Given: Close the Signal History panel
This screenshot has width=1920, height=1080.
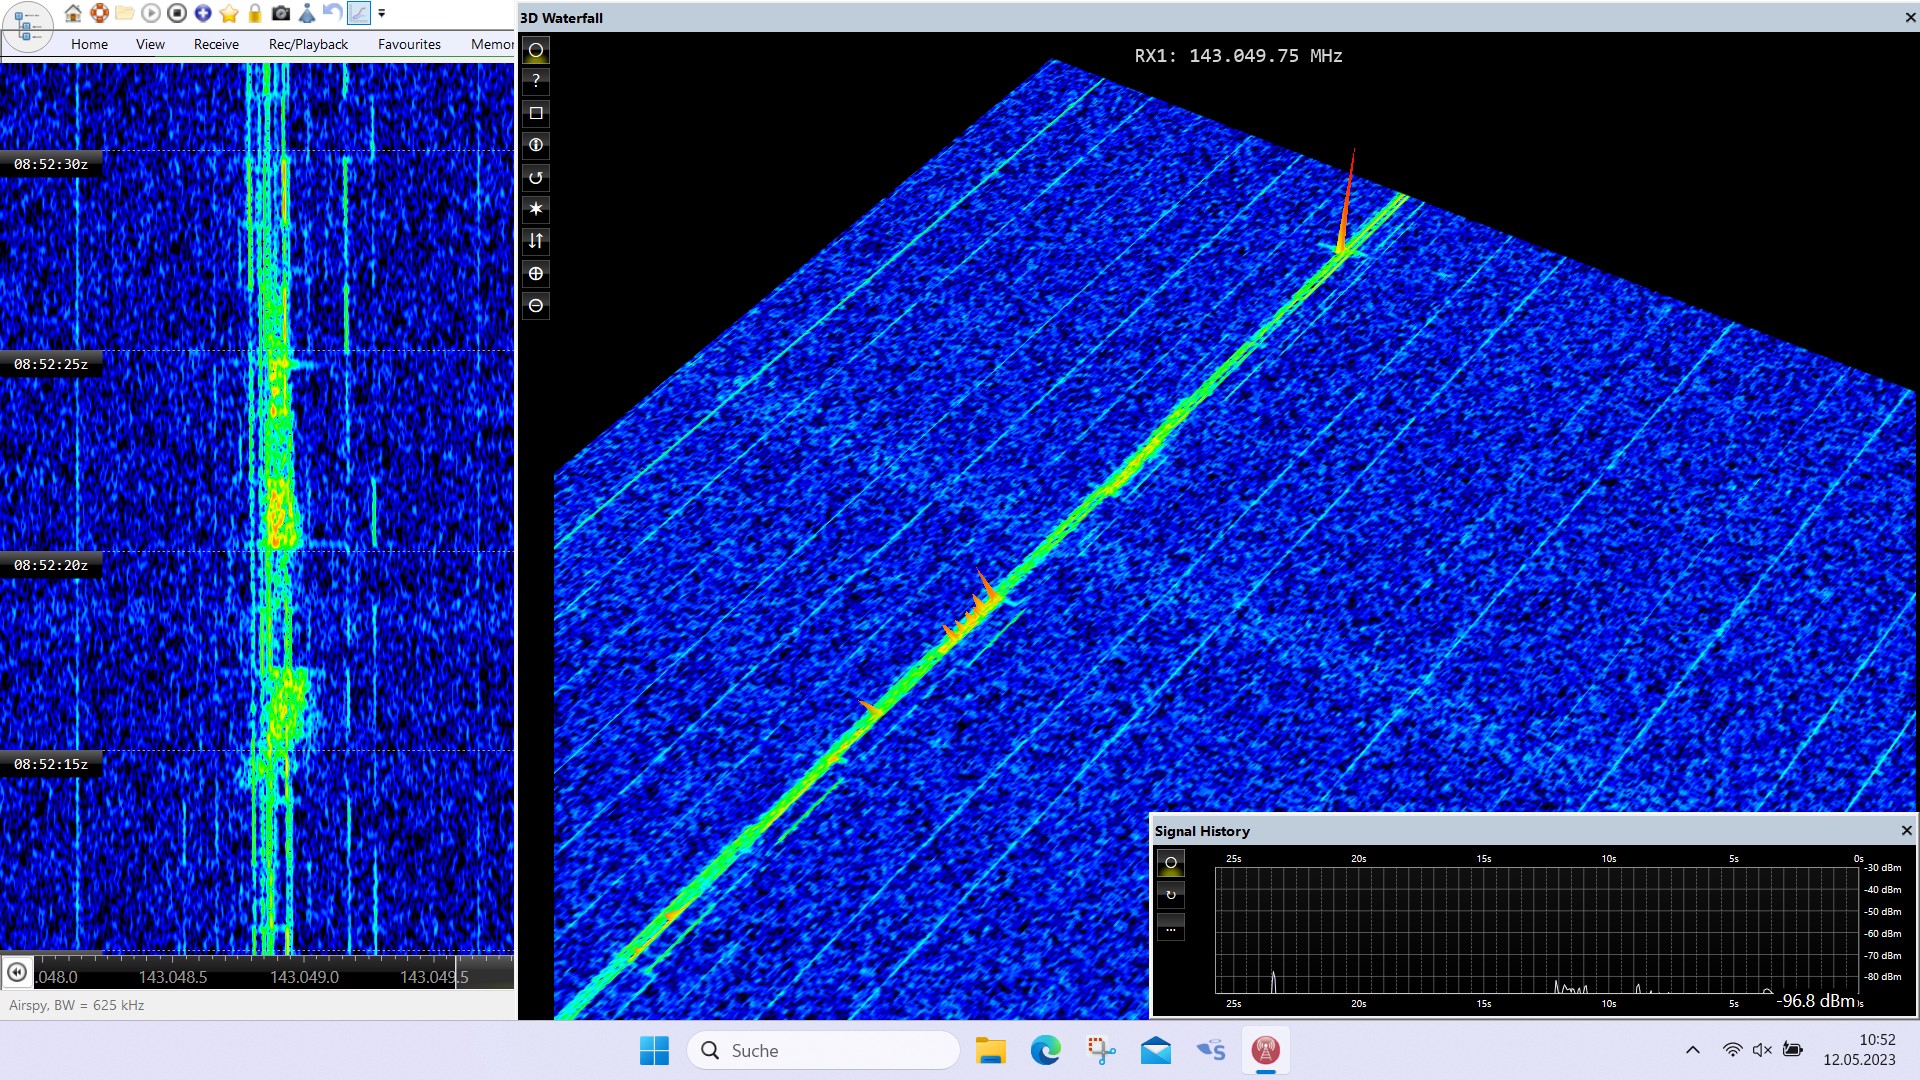Looking at the screenshot, I should [x=1907, y=830].
